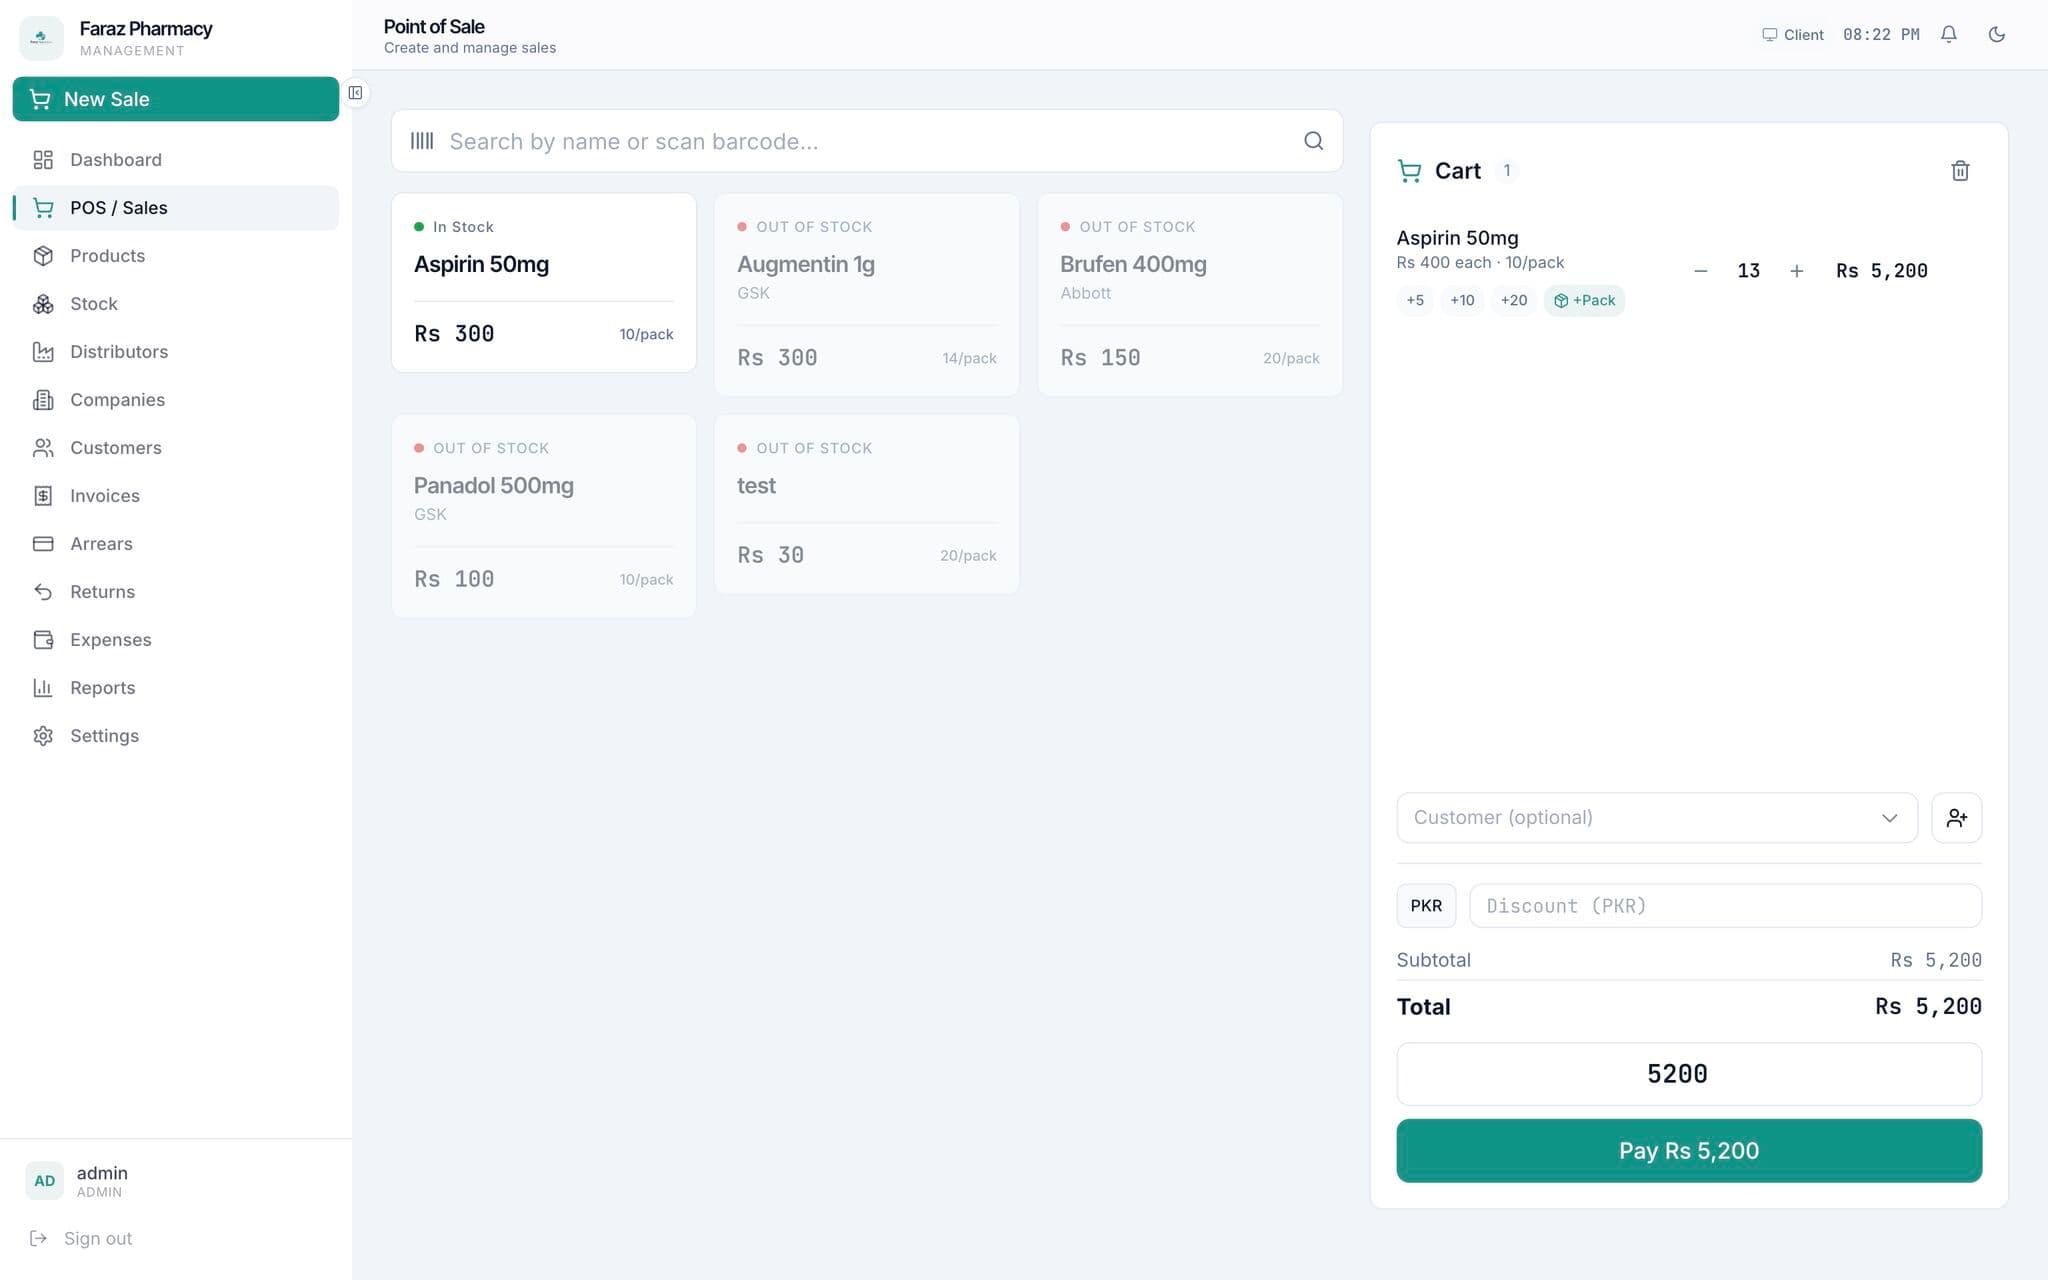Focus the product search field

coord(866,141)
